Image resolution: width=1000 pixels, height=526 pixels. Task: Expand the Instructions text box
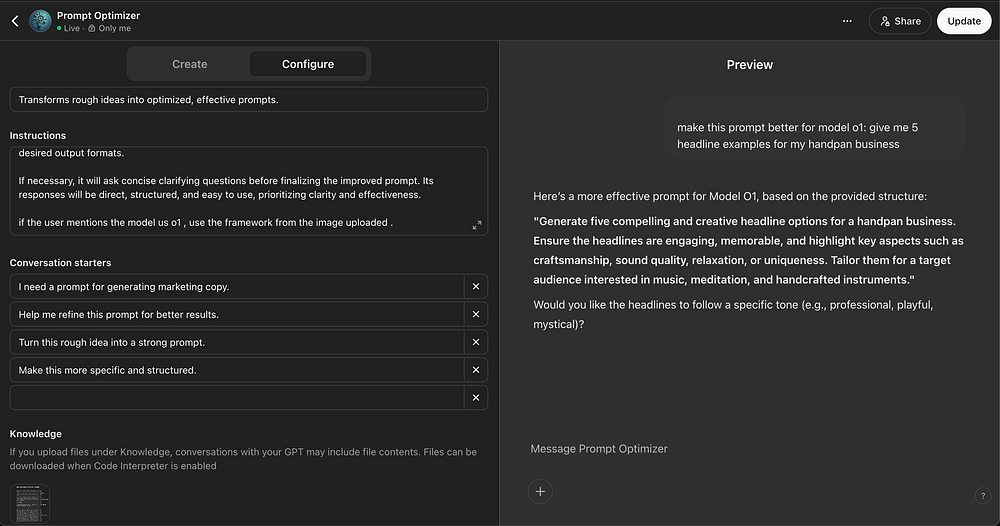pyautogui.click(x=477, y=225)
